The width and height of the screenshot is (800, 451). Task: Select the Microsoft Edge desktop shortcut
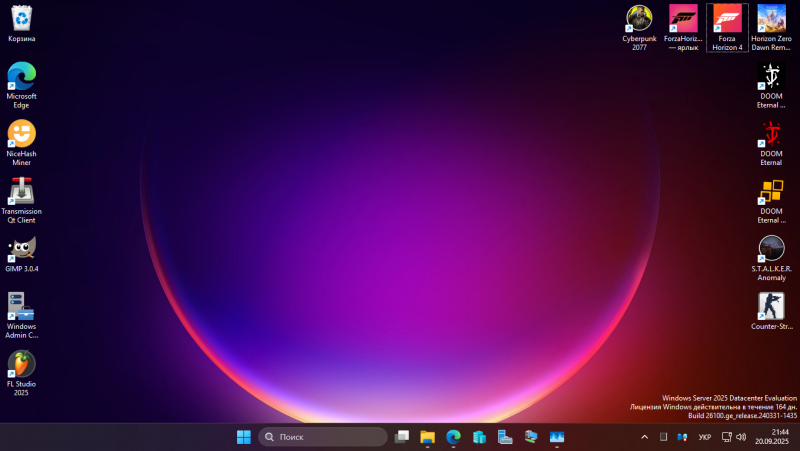pyautogui.click(x=21, y=77)
